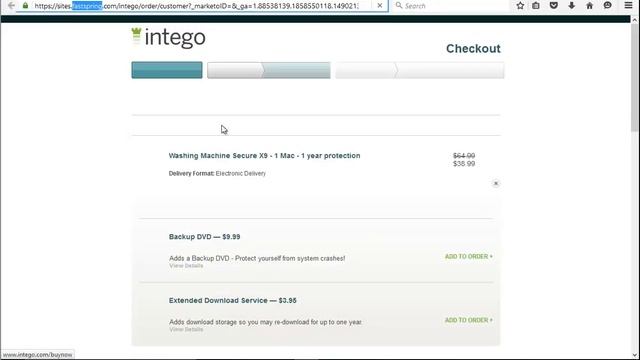Go to the browser home page
This screenshot has height=360, width=640.
pyautogui.click(x=589, y=6)
